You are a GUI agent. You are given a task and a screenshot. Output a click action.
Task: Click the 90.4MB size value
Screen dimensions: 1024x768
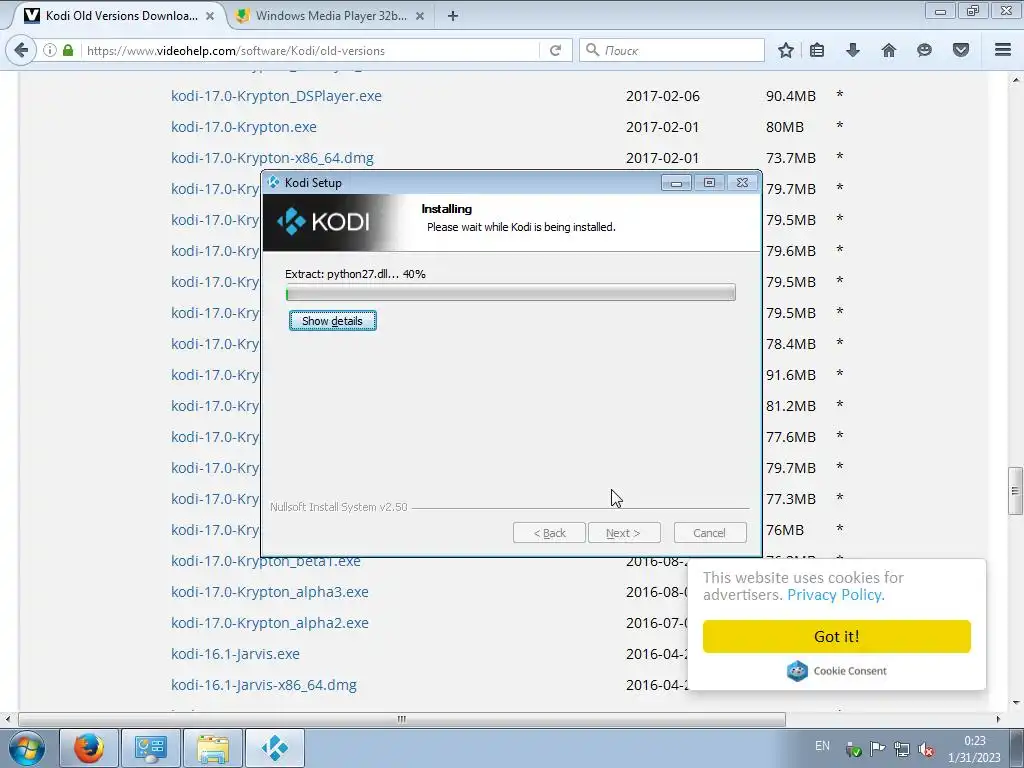(791, 96)
